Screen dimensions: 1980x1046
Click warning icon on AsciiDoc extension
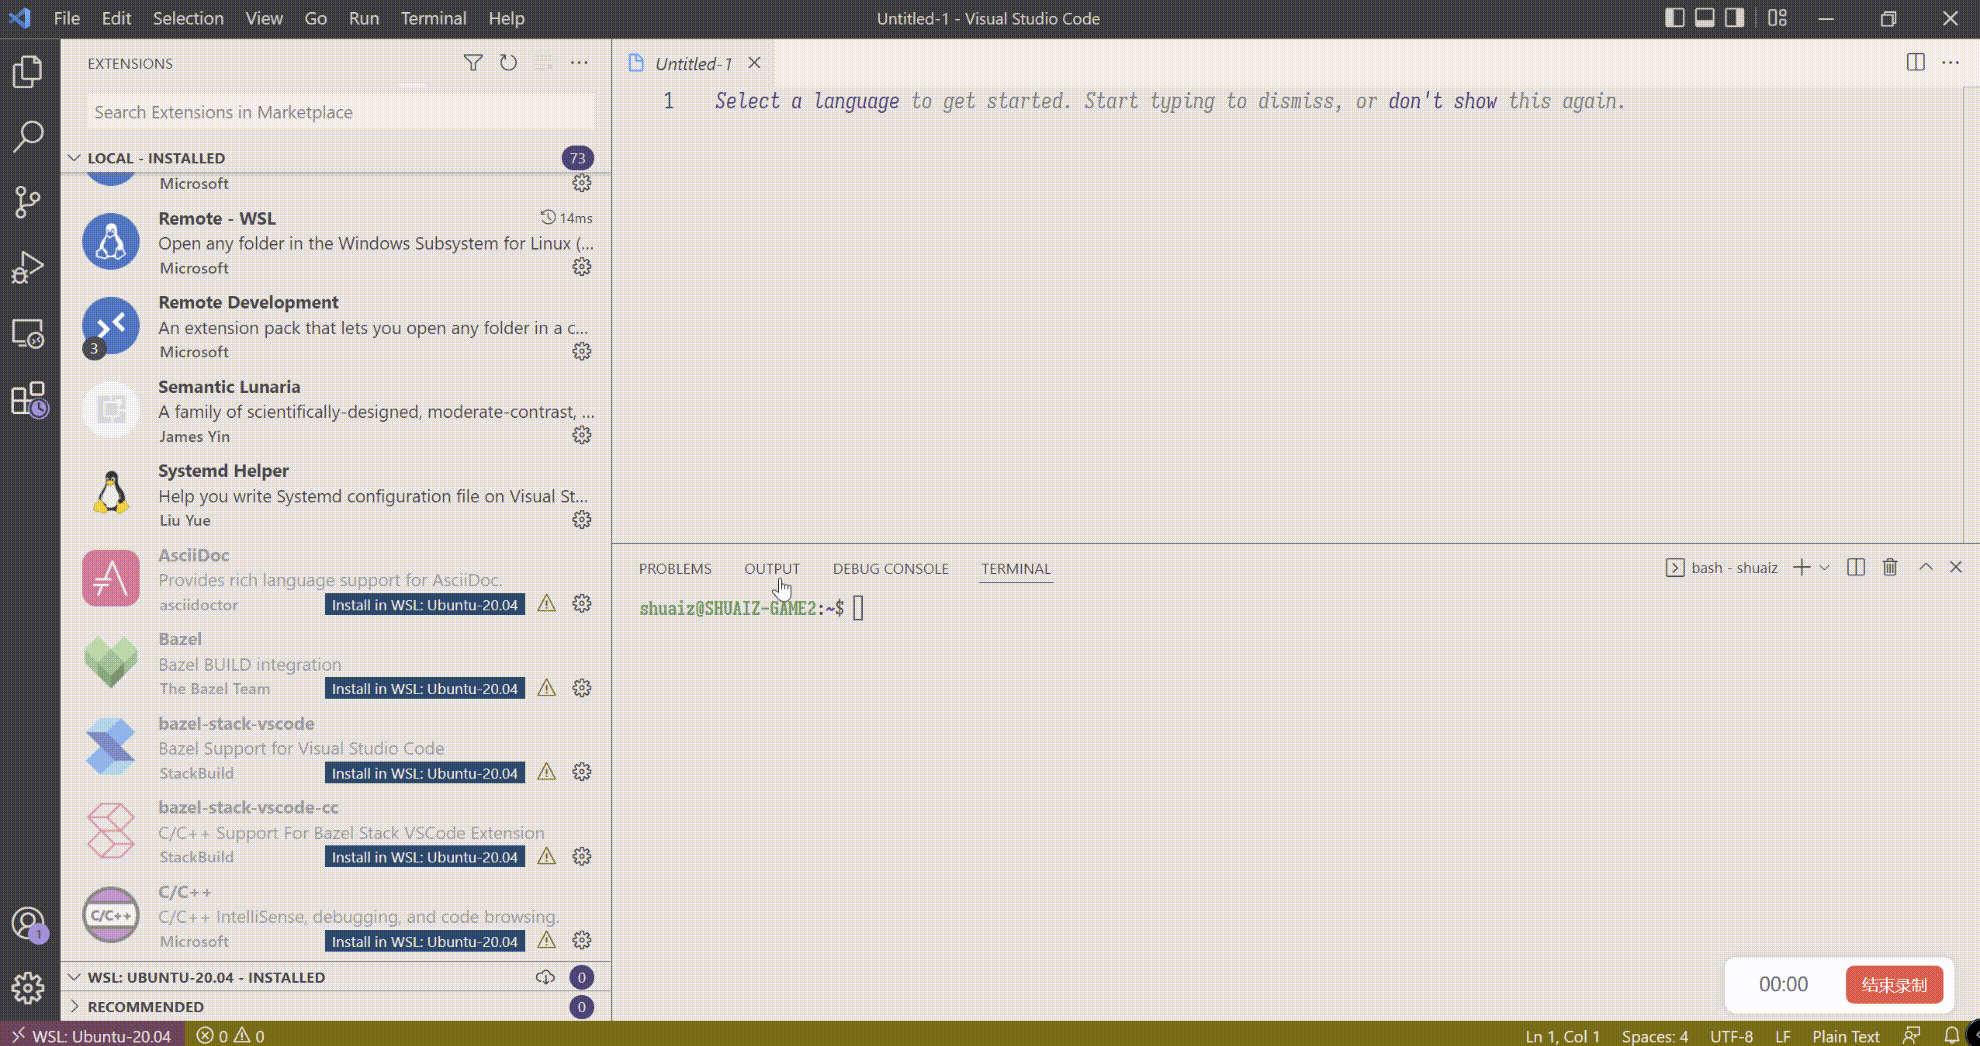tap(547, 604)
